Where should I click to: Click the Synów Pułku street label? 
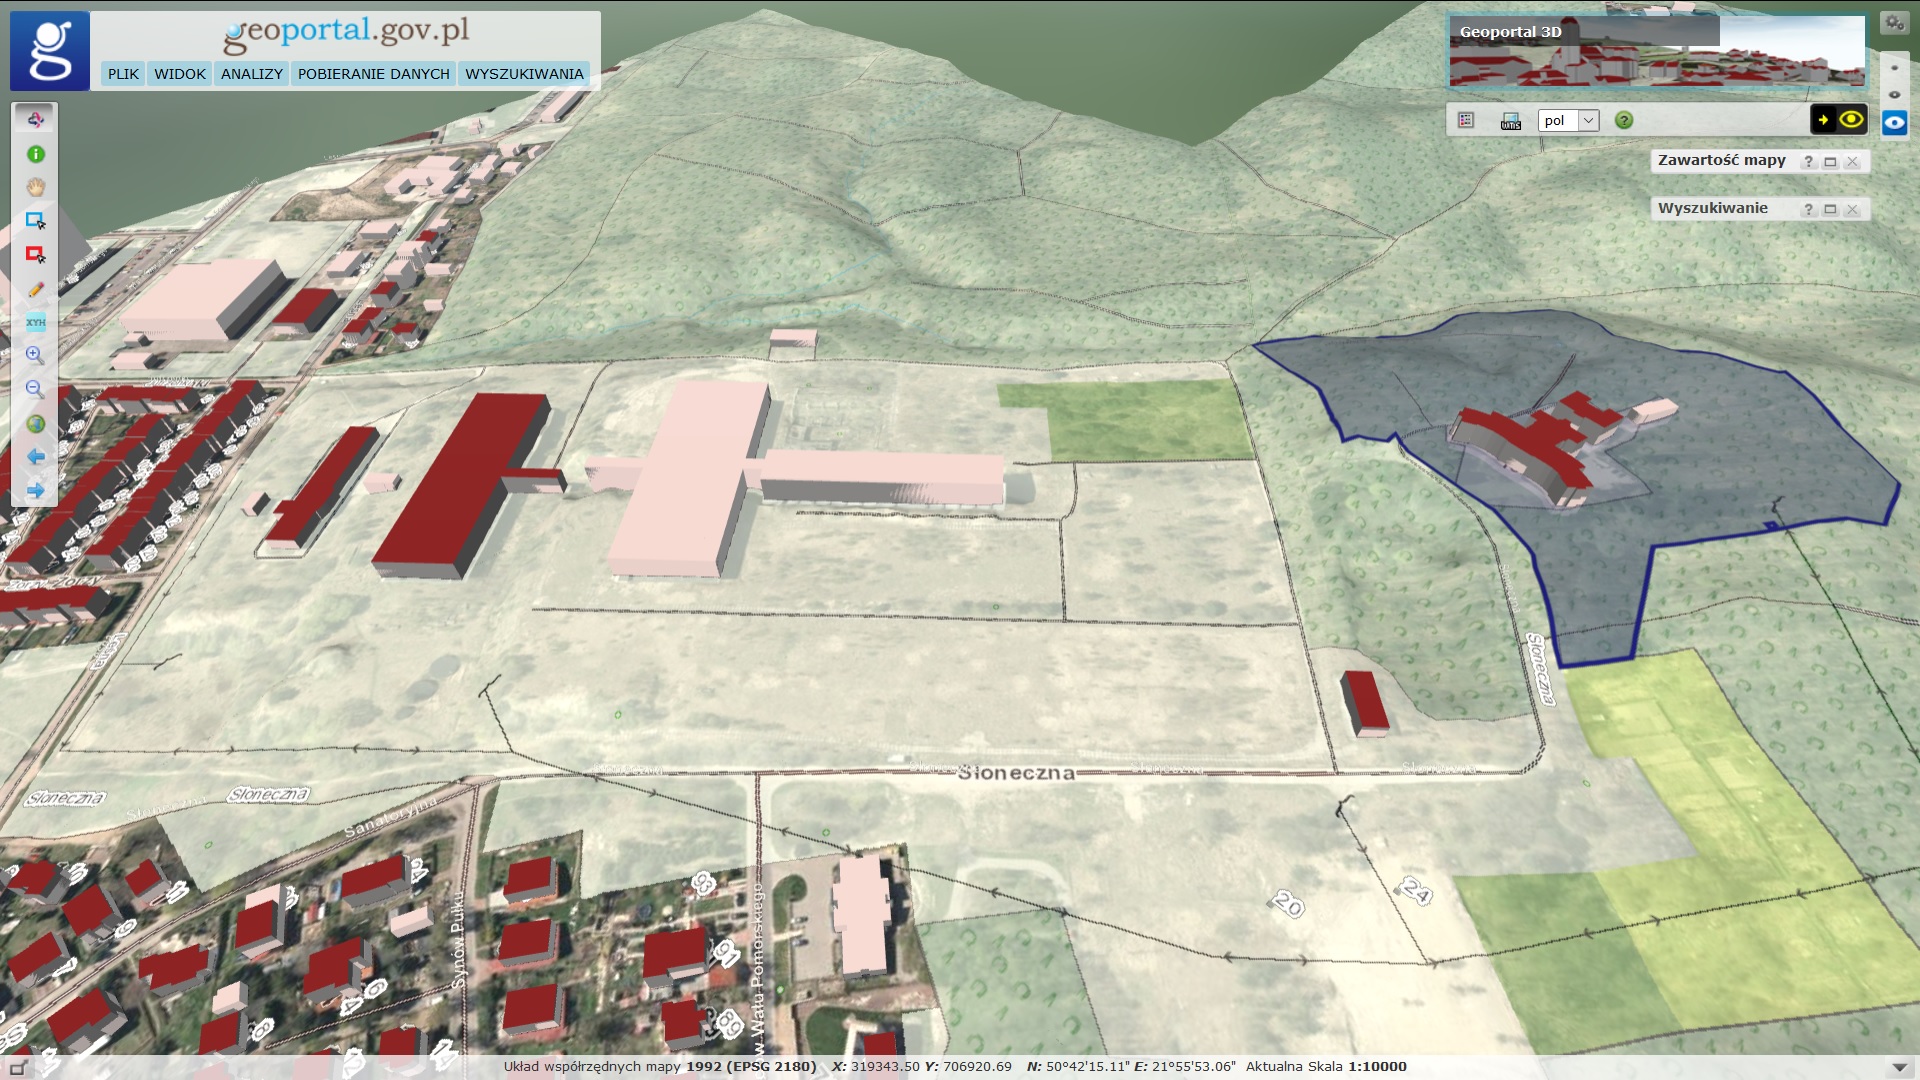coord(458,939)
